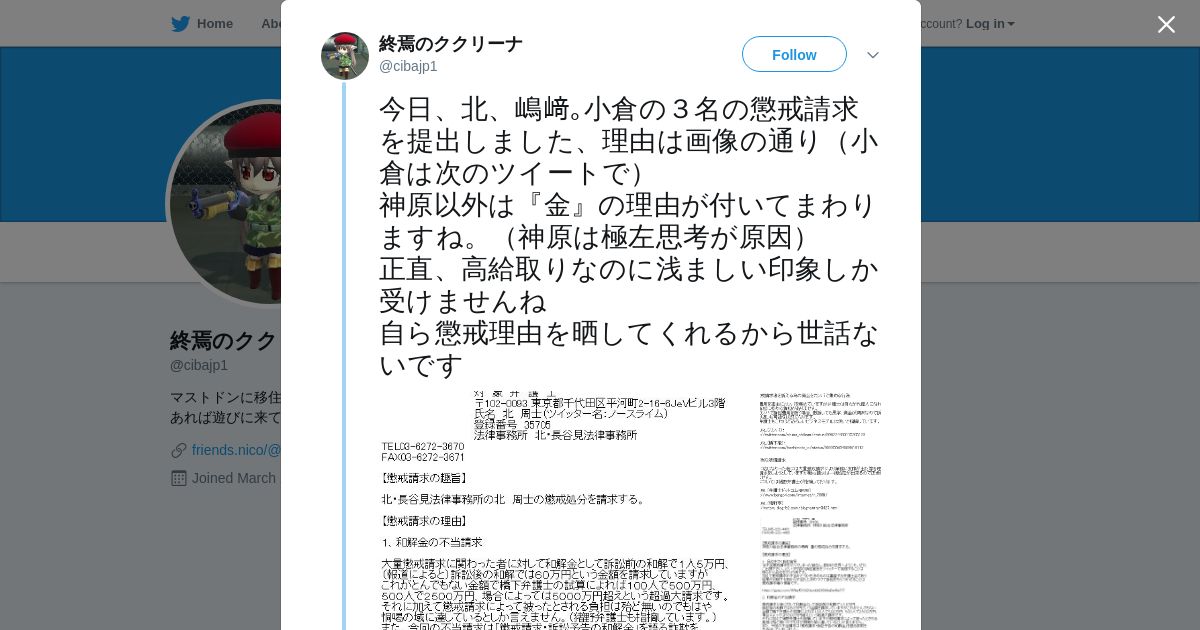Image resolution: width=1200 pixels, height=630 pixels.
Task: Open the friends.nico profile link
Action: 236,450
